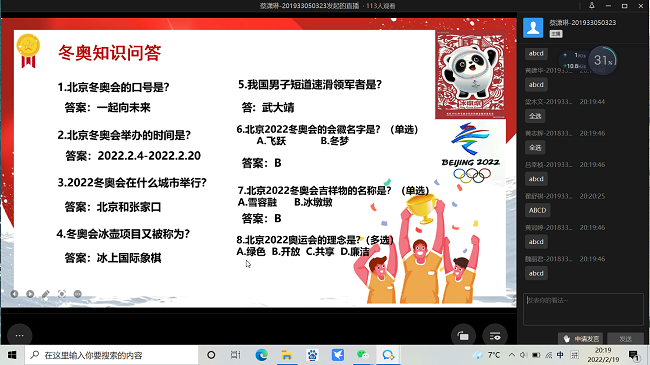This screenshot has height=365, width=650.
Task: Open the three-dots more menu button
Action: 19,335
